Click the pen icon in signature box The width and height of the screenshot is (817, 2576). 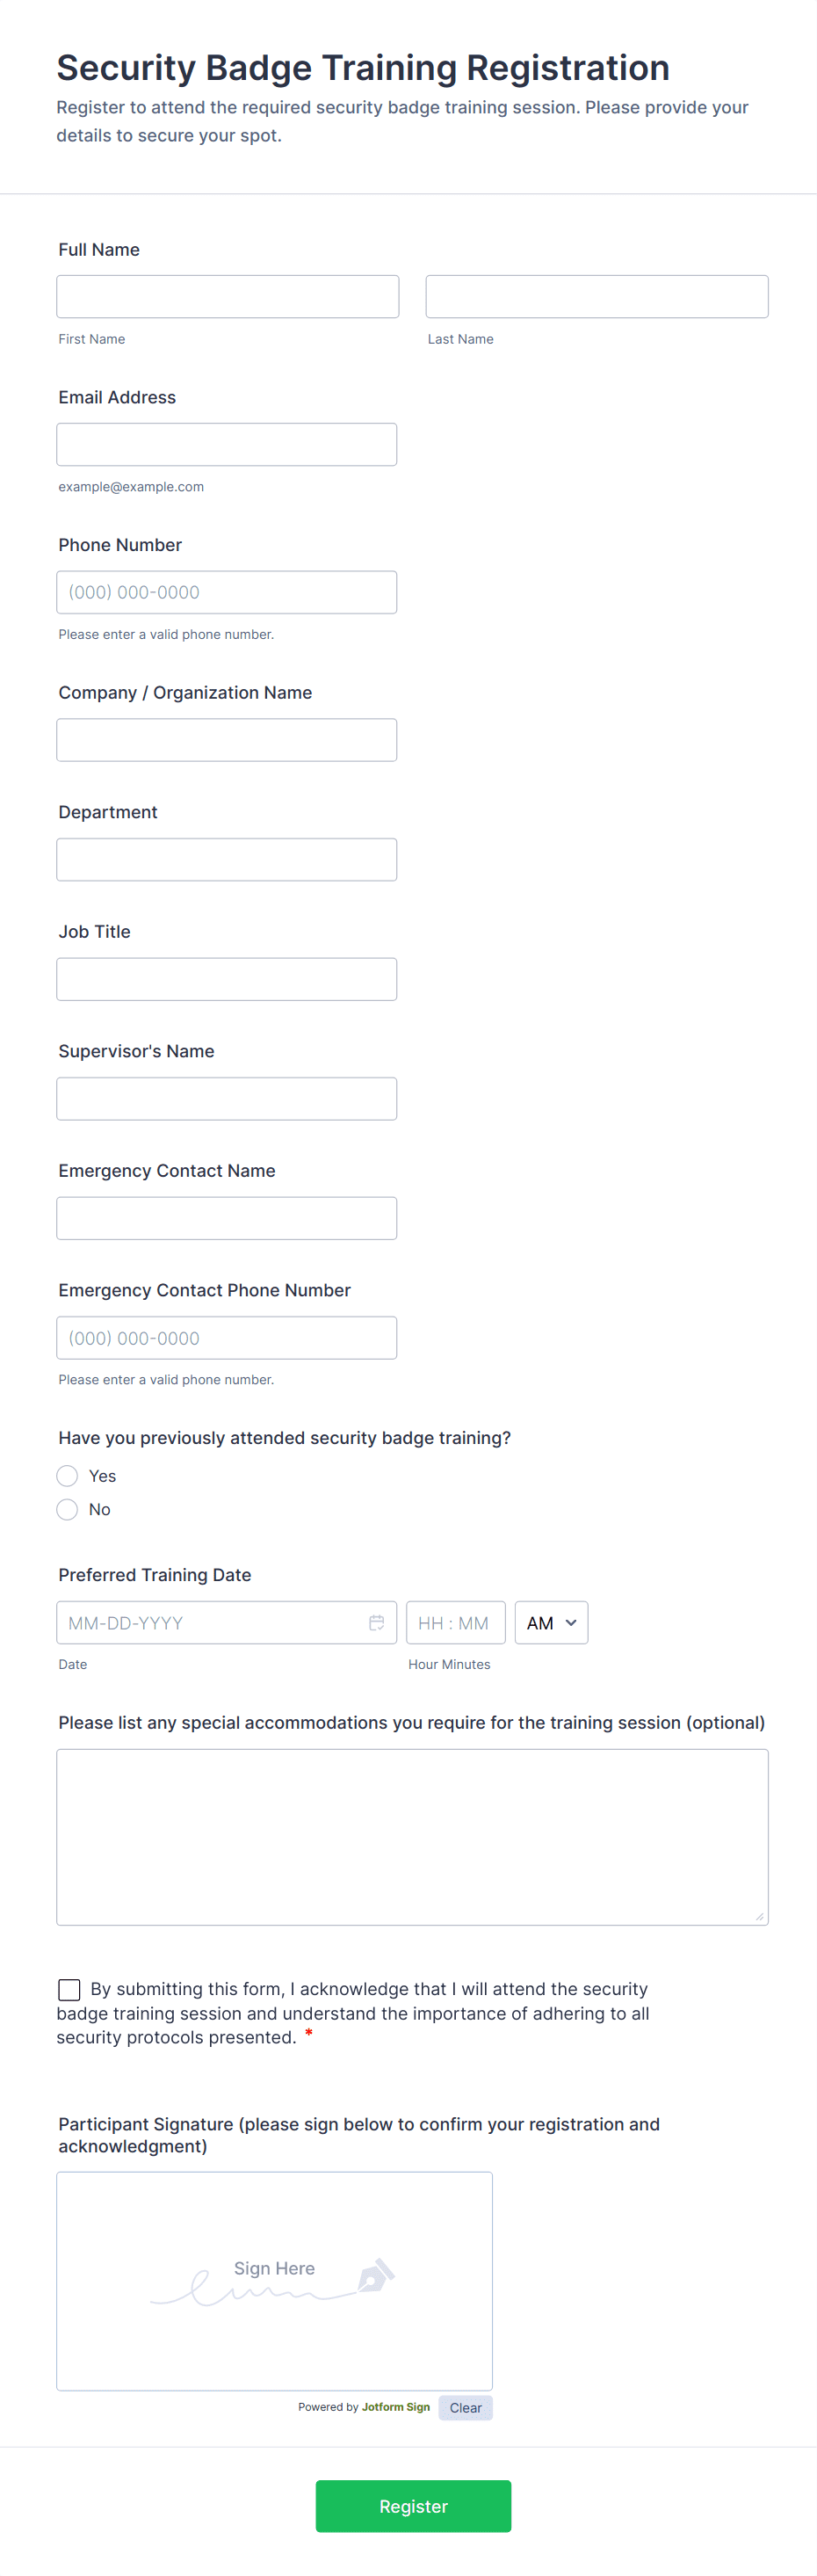pyautogui.click(x=376, y=2275)
